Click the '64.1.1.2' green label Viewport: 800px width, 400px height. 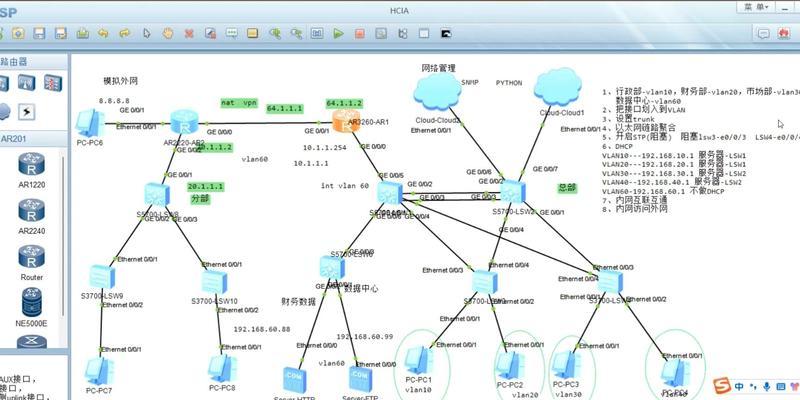coord(344,104)
